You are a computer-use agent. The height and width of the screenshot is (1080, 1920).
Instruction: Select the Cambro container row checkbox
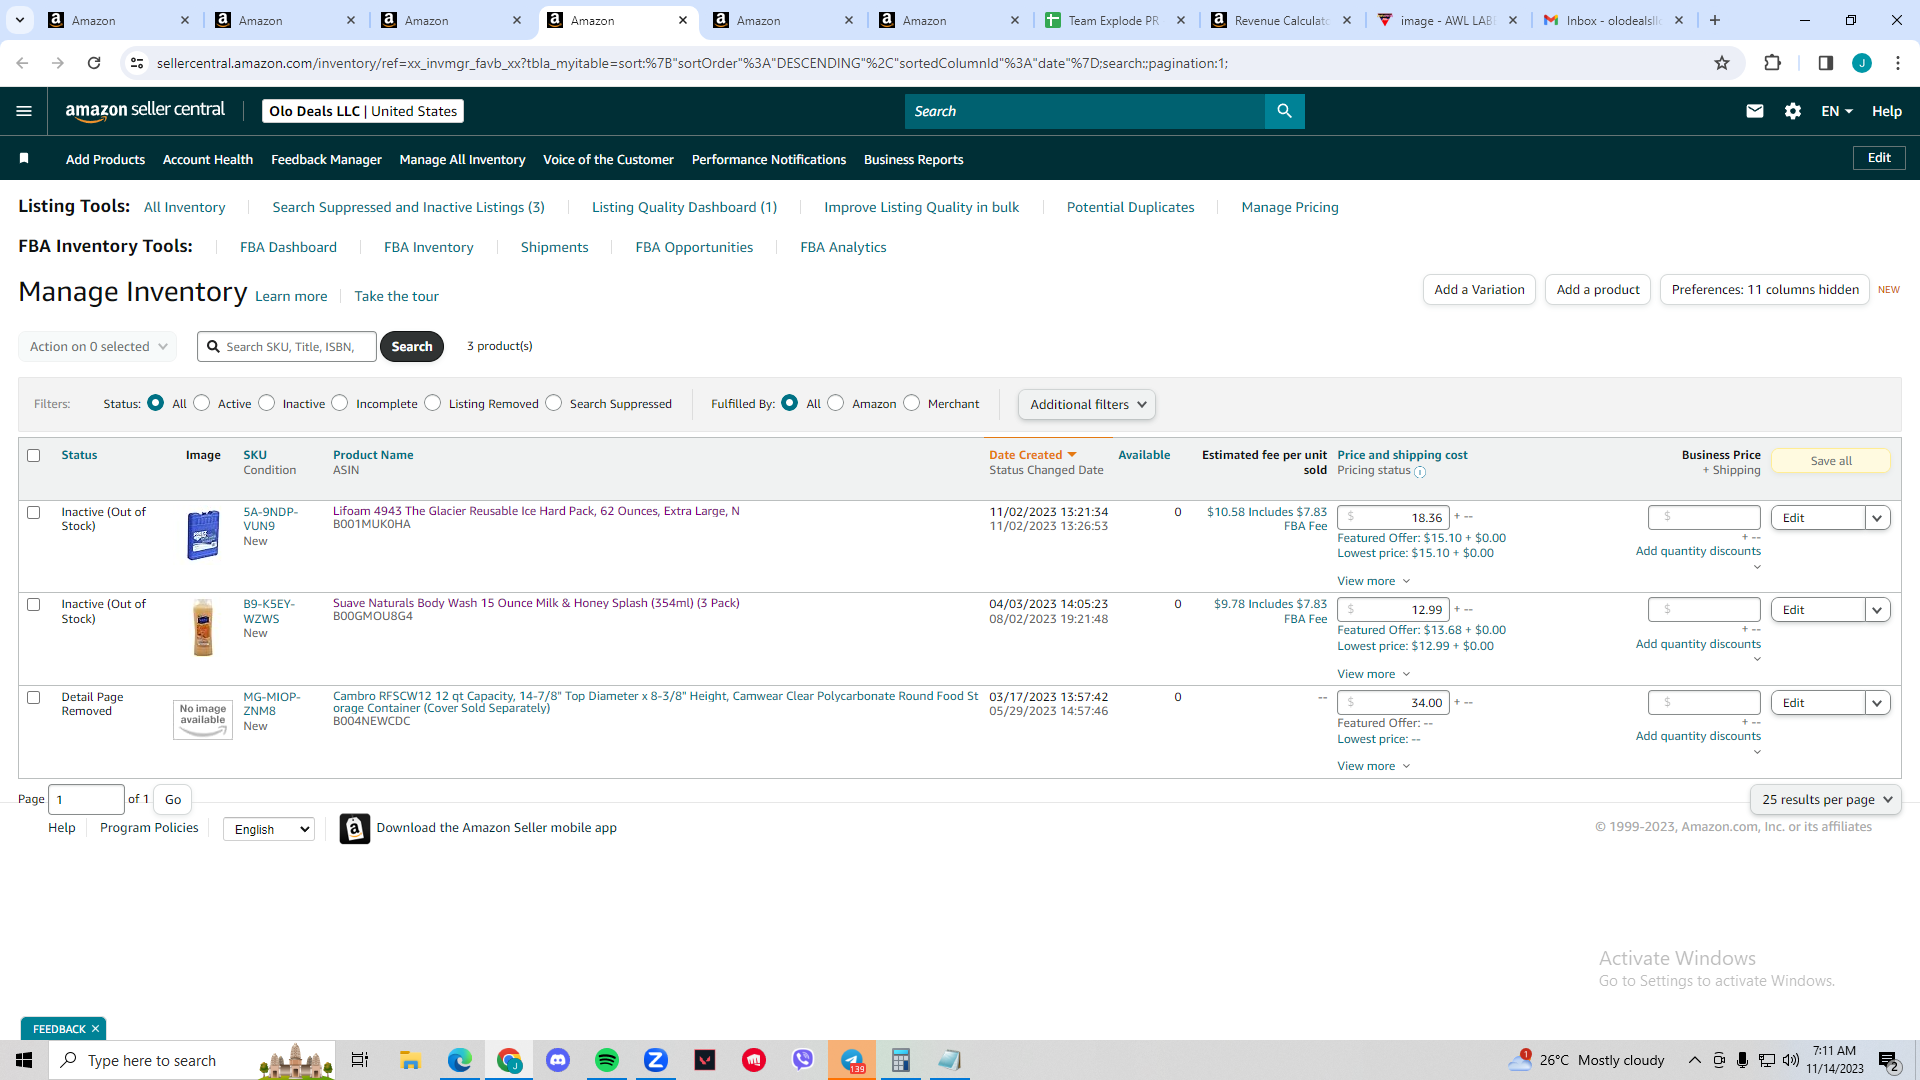[x=34, y=697]
